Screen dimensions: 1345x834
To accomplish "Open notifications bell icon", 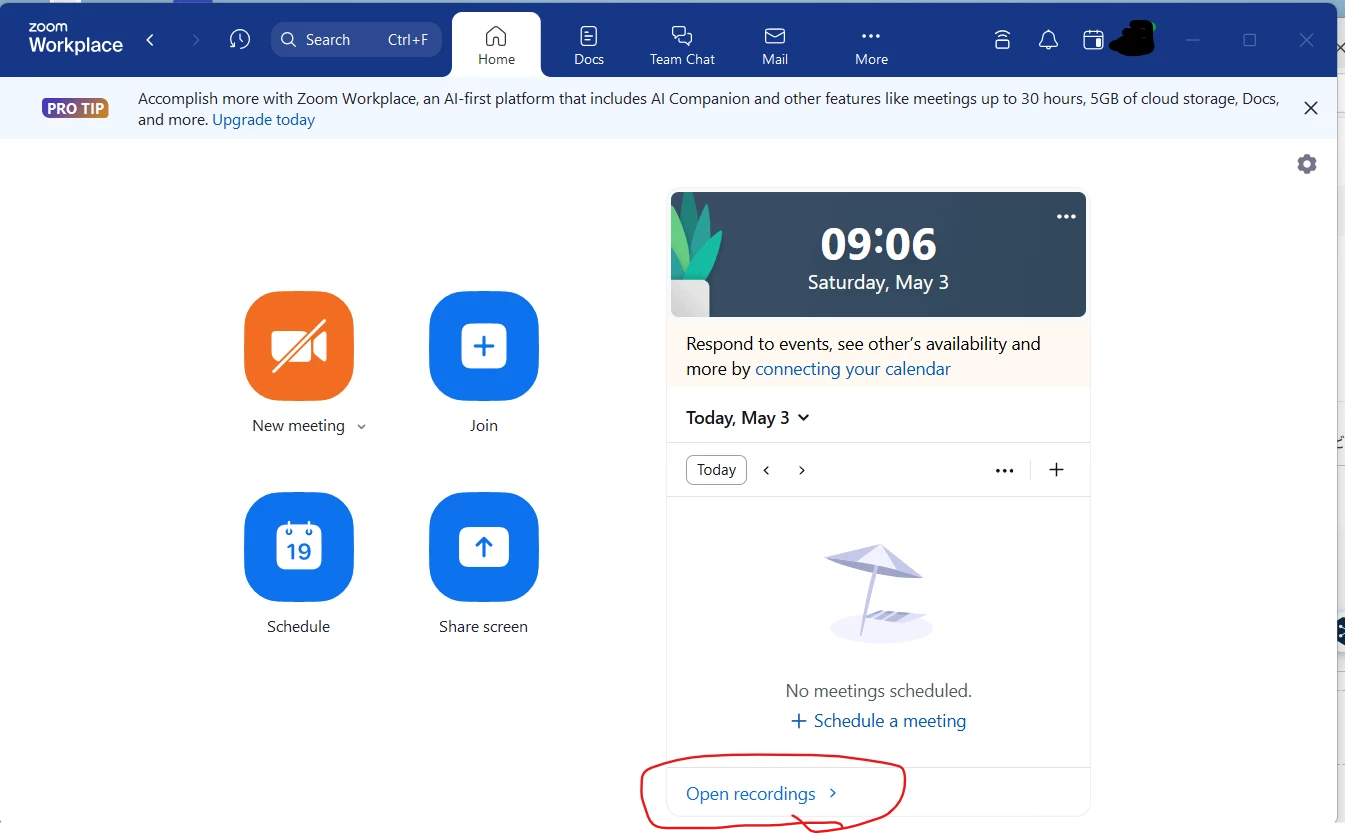I will coord(1048,40).
